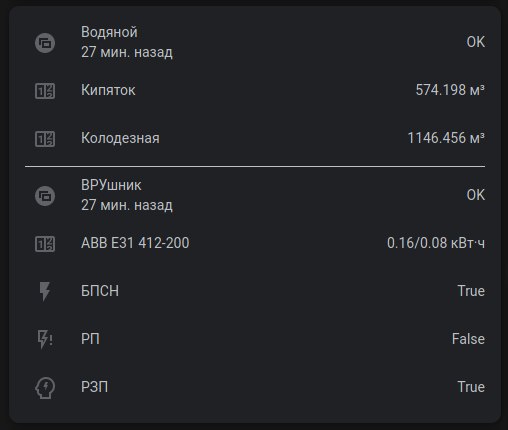Click the РП False state

tap(468, 339)
